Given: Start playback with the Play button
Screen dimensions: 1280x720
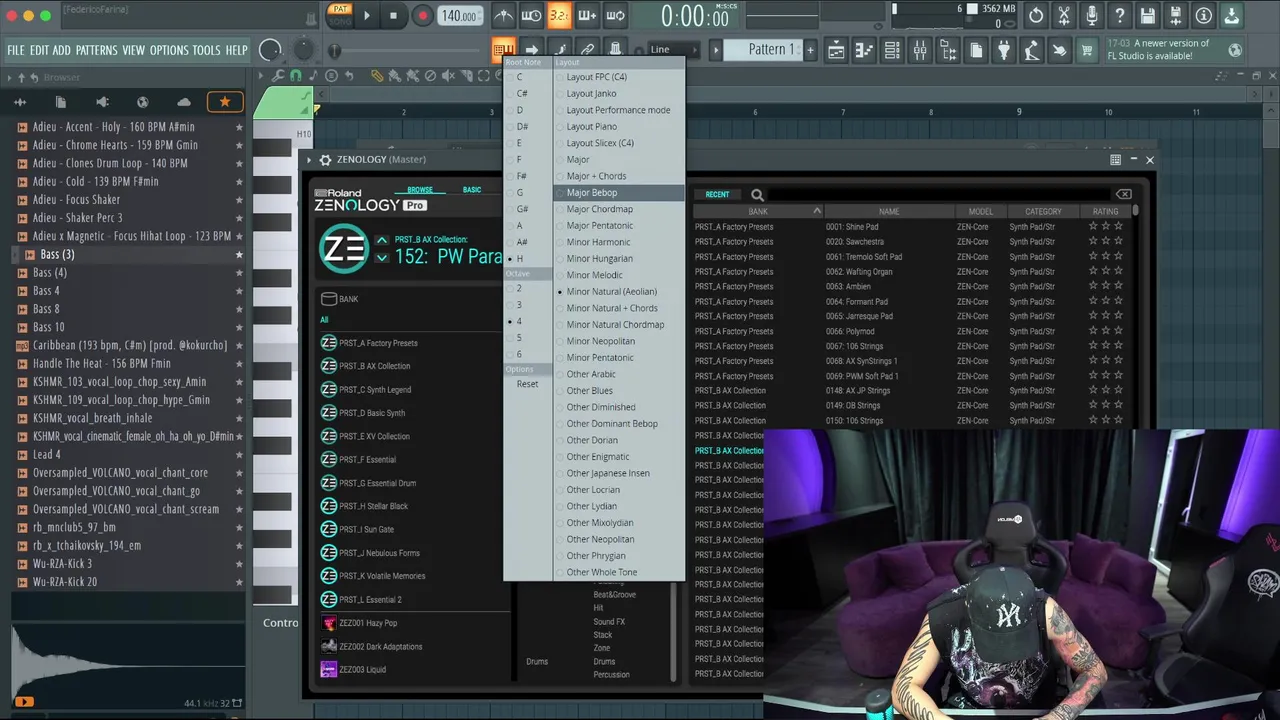Looking at the screenshot, I should click(x=367, y=15).
